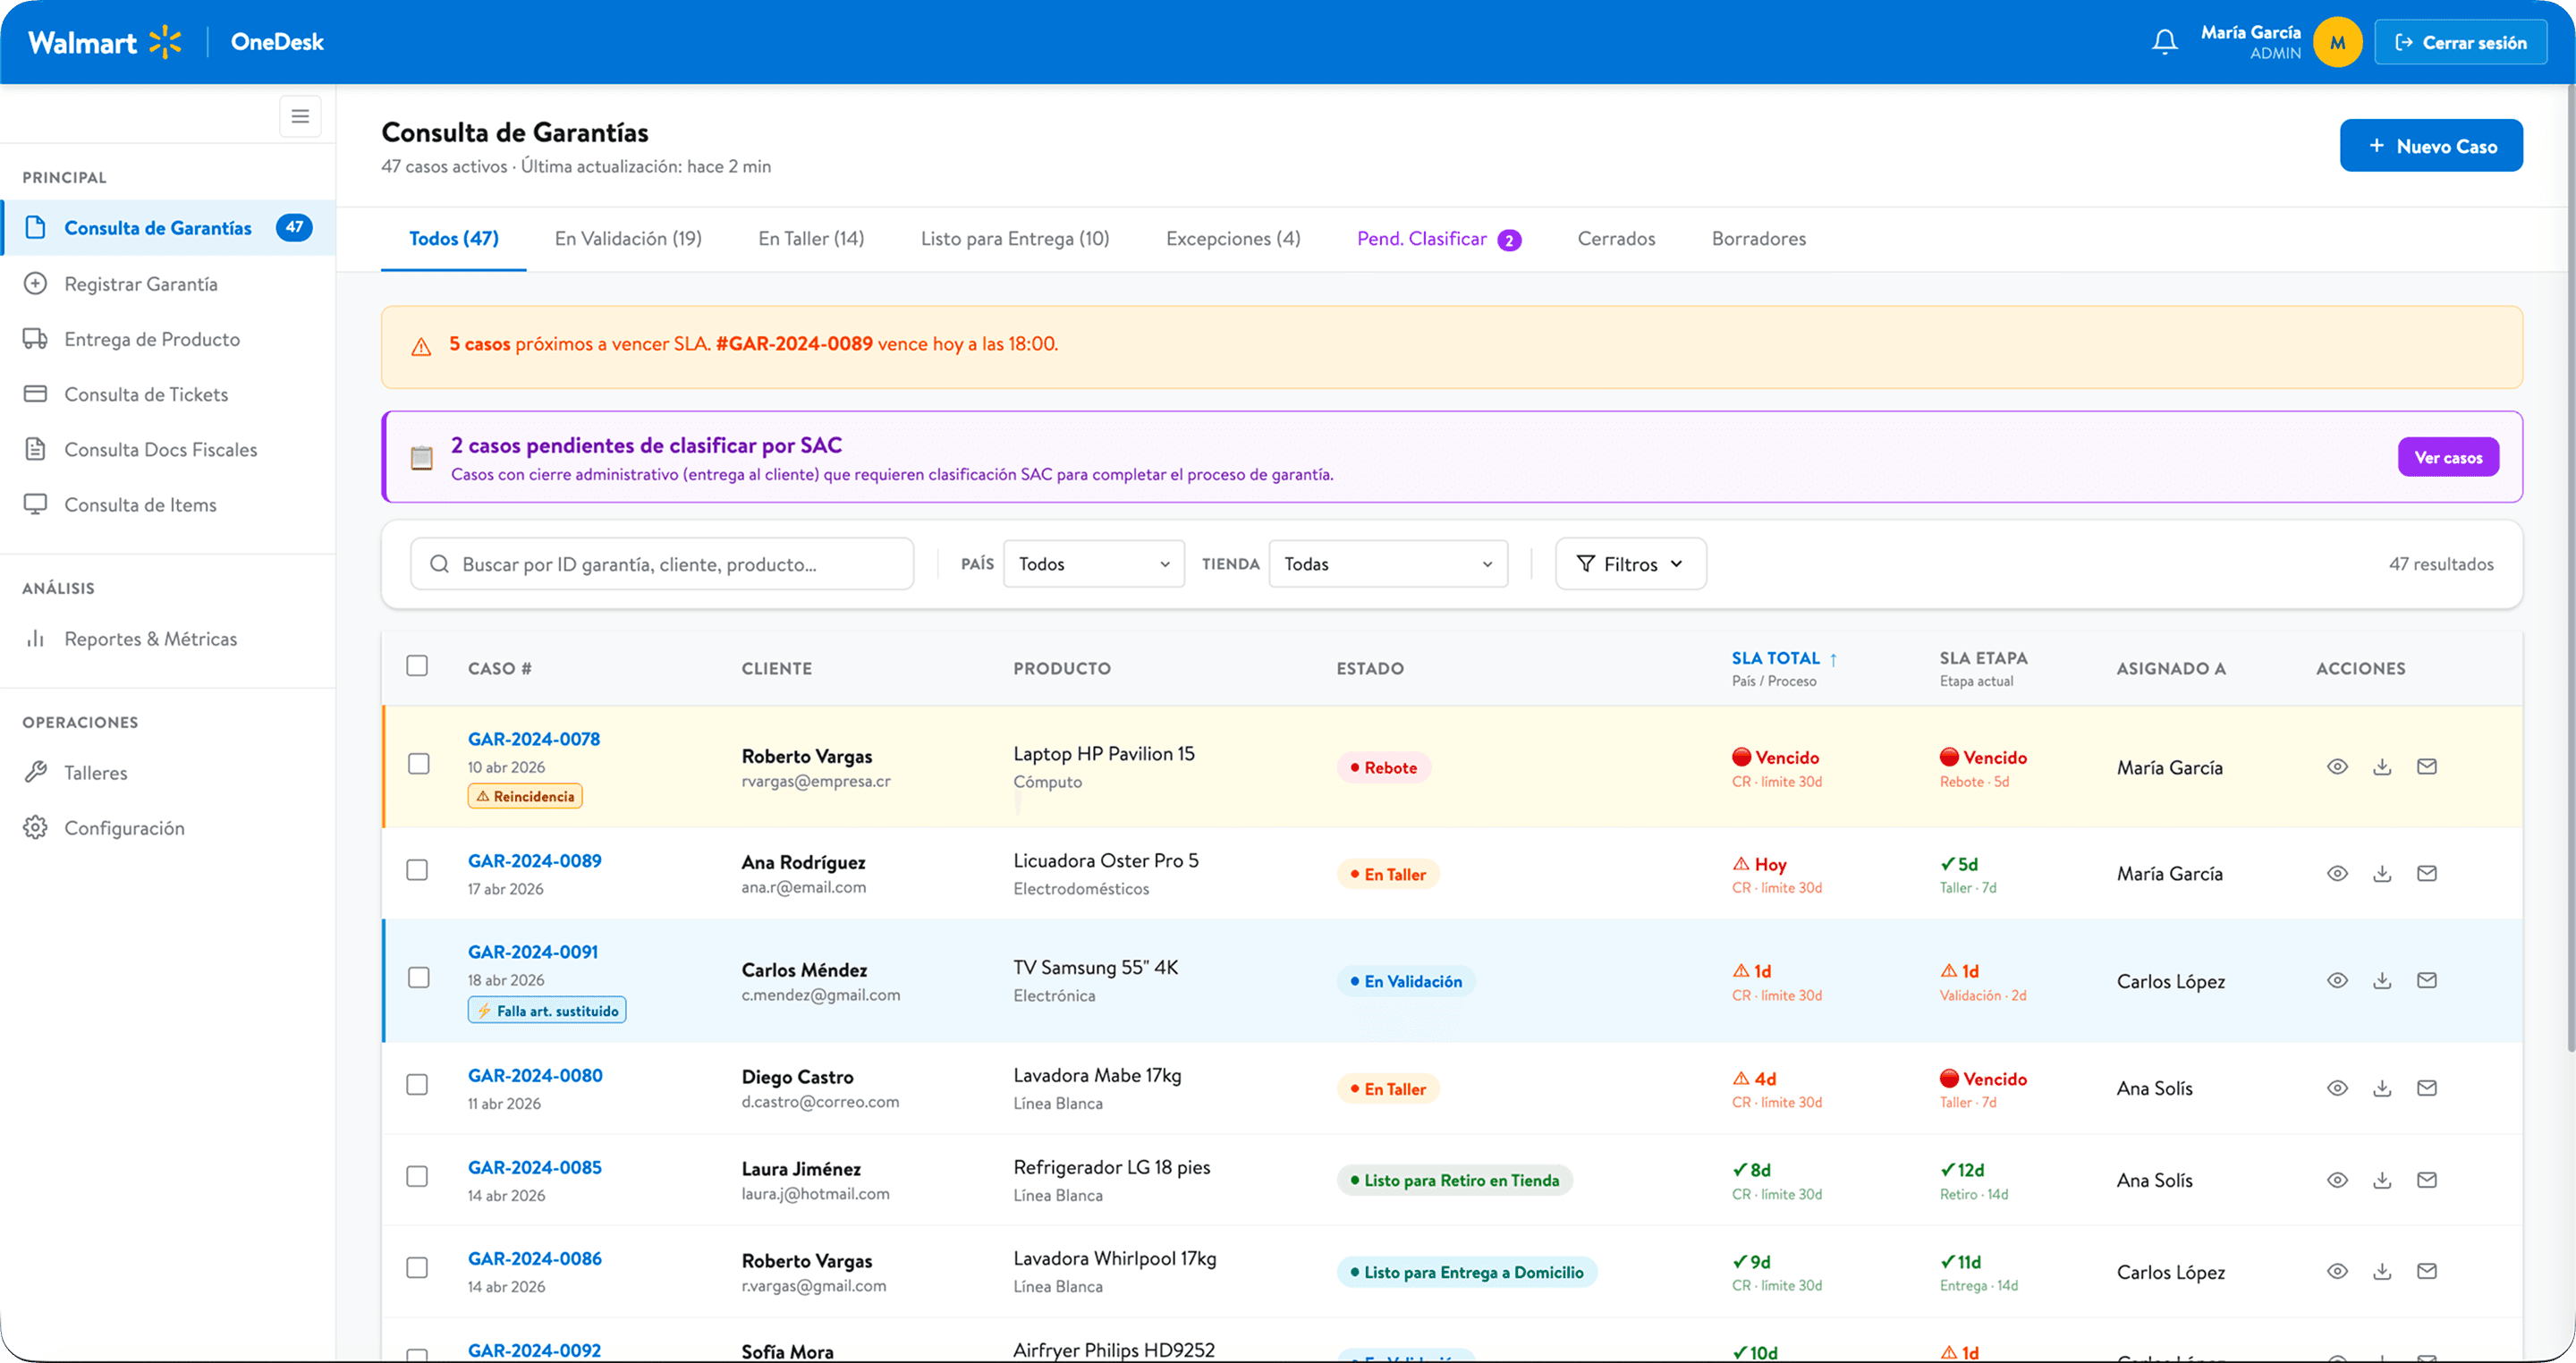The height and width of the screenshot is (1363, 2576).
Task: Open the País dropdown showing Todos
Action: (1094, 564)
